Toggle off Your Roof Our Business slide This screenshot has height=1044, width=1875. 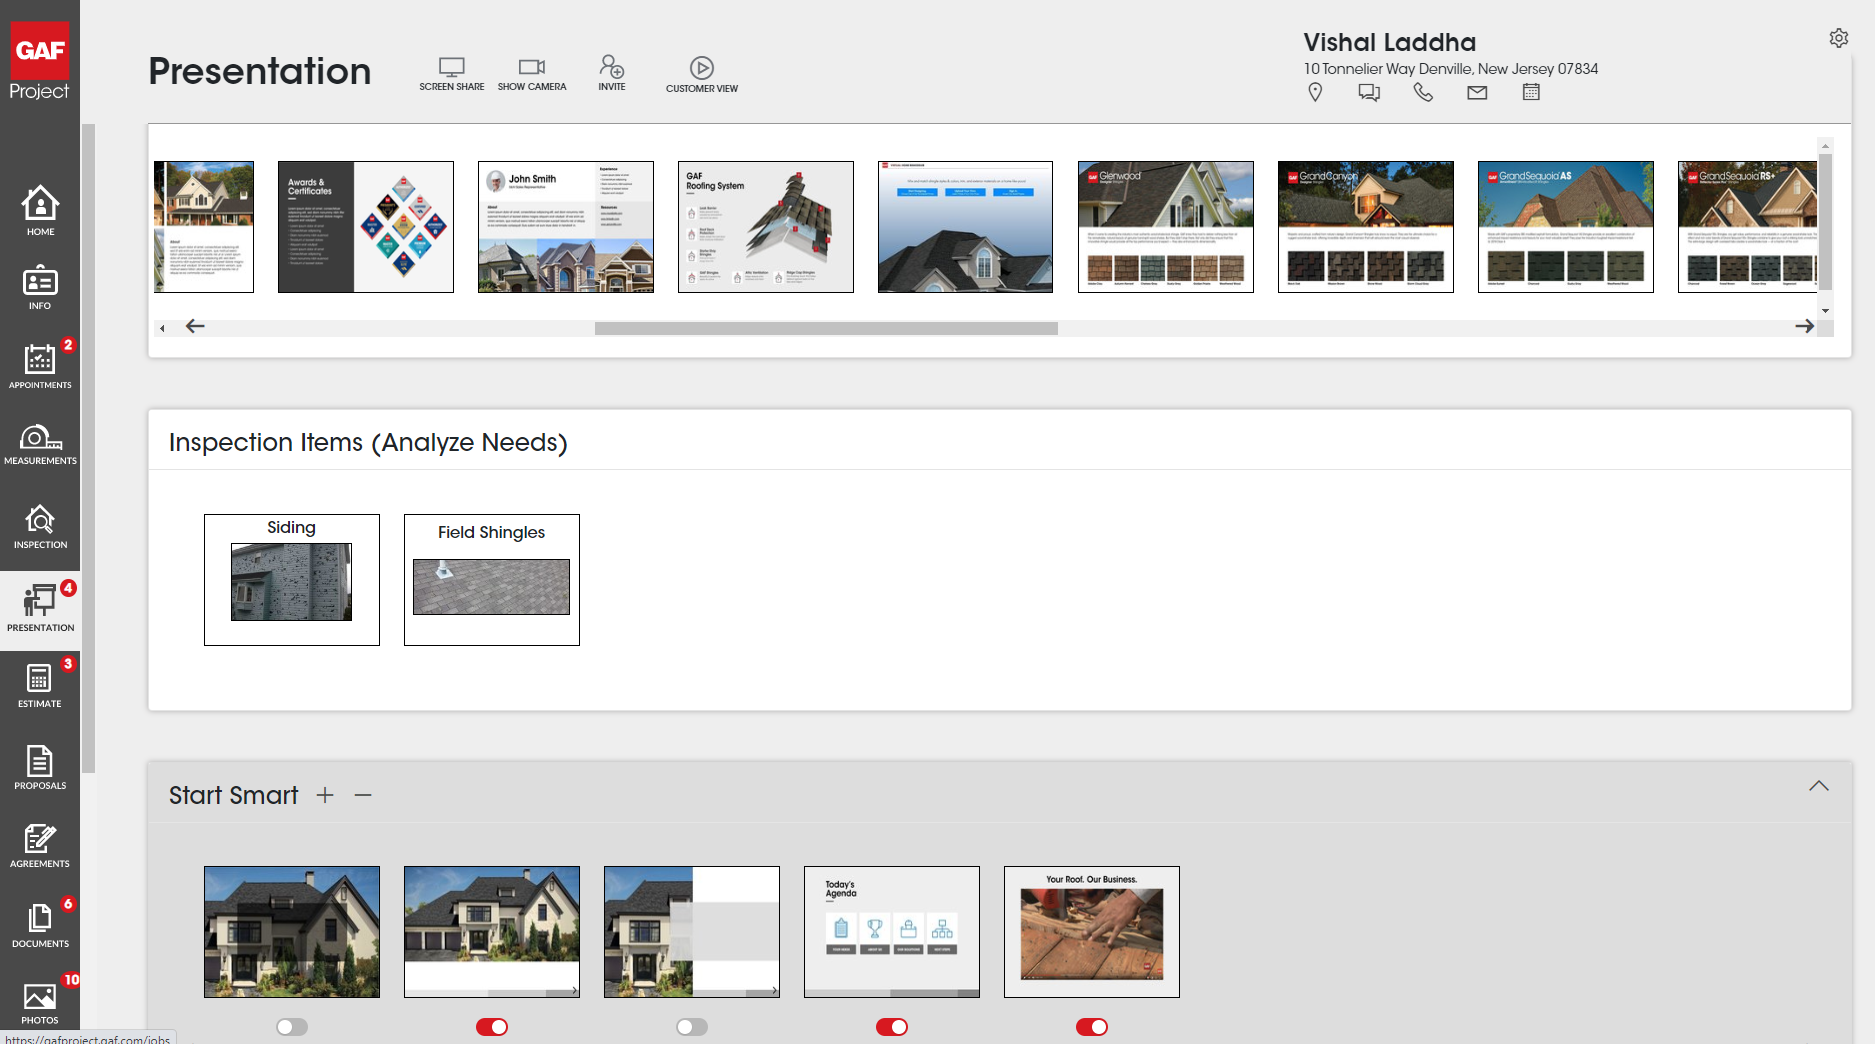[x=1092, y=1027]
